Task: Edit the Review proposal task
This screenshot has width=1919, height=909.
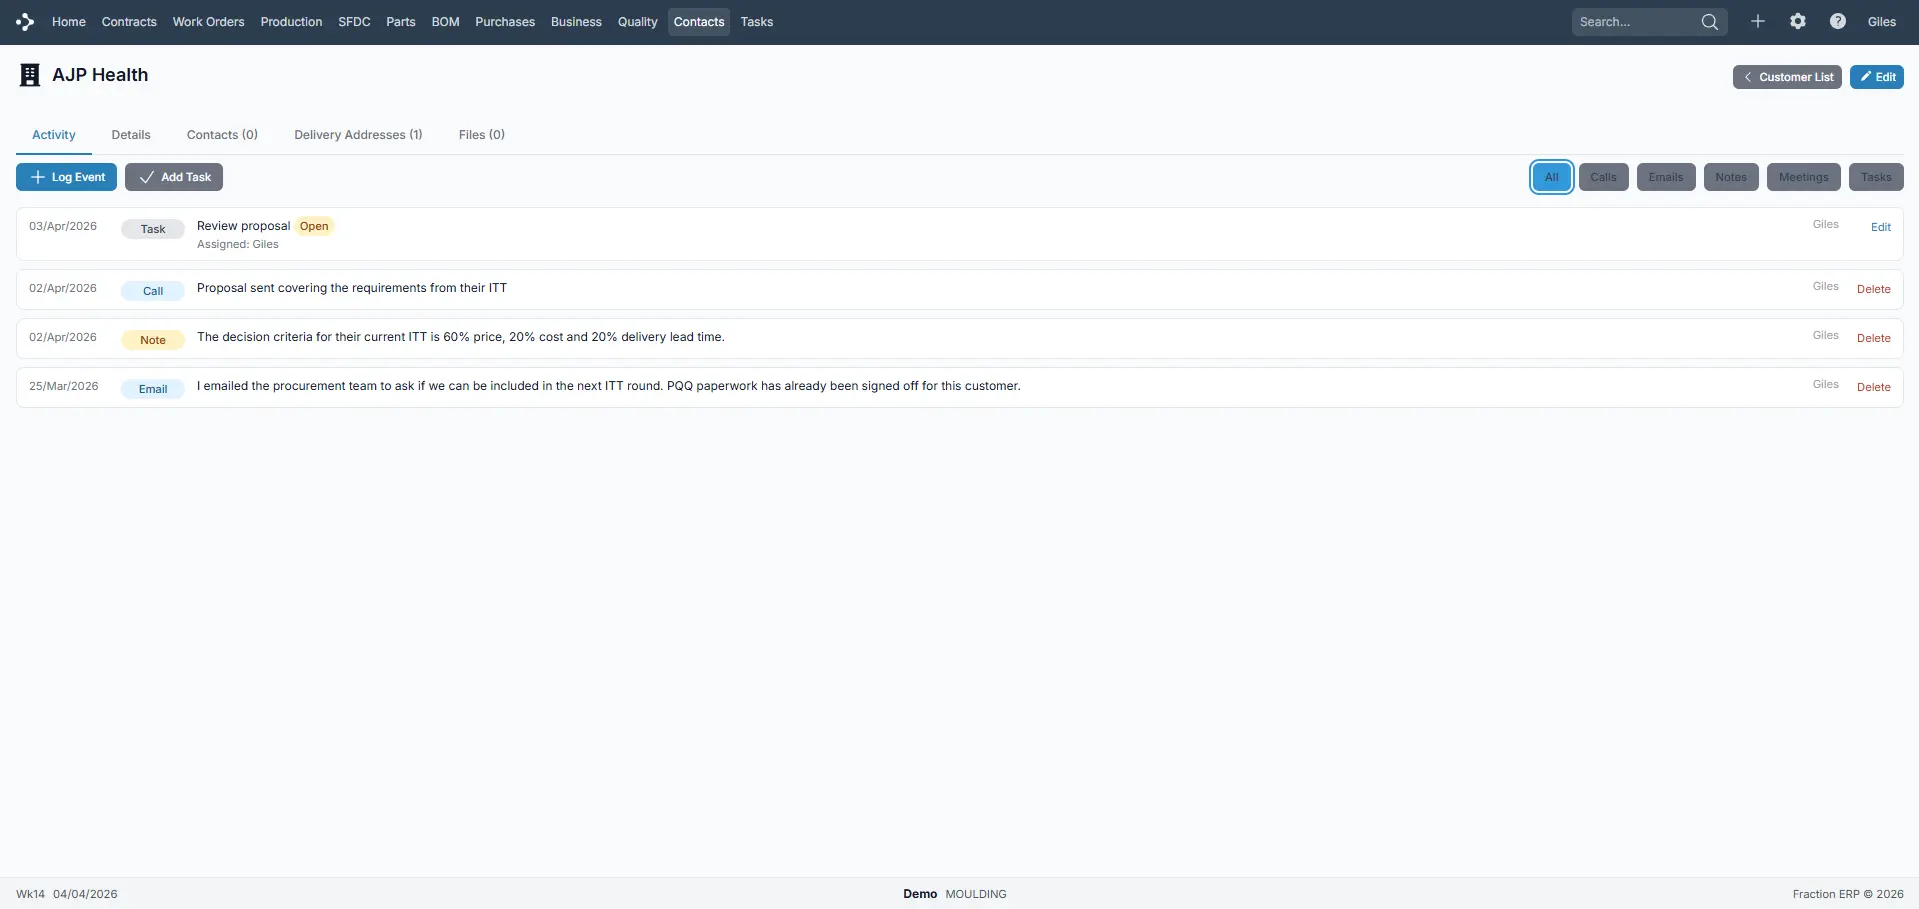Action: coord(1880,227)
